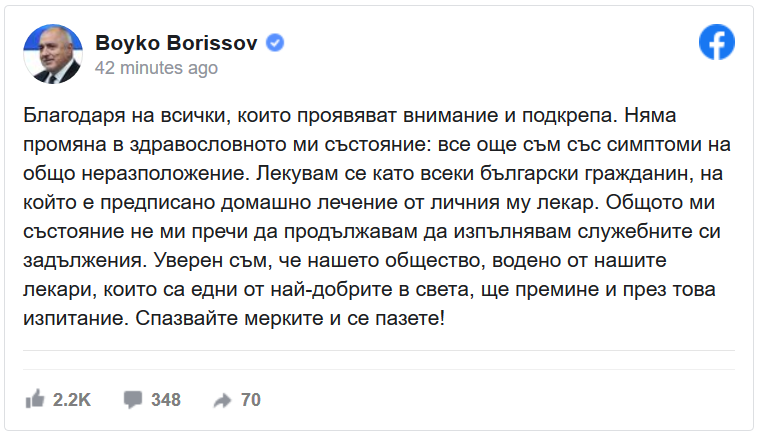Click the Facebook logo icon
762x436 pixels.
click(x=717, y=42)
